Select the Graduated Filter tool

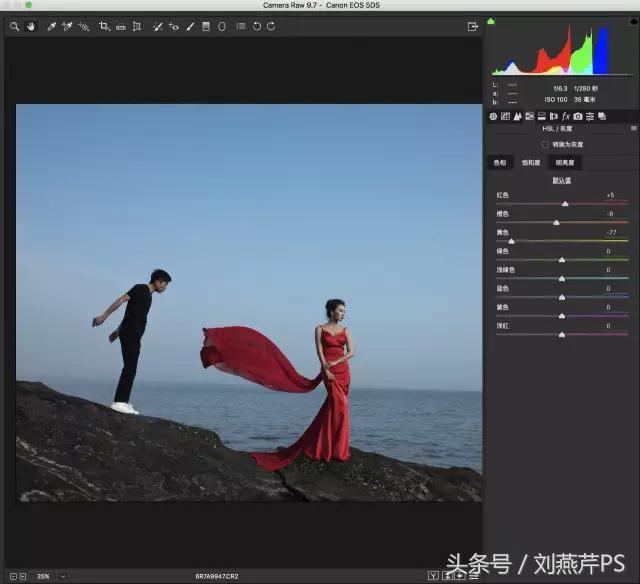coord(206,27)
